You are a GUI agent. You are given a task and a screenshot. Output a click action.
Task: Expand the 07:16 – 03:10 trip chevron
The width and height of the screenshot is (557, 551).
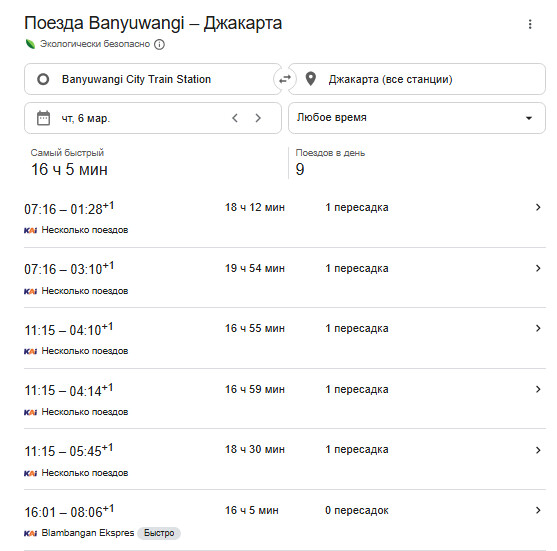(x=538, y=268)
